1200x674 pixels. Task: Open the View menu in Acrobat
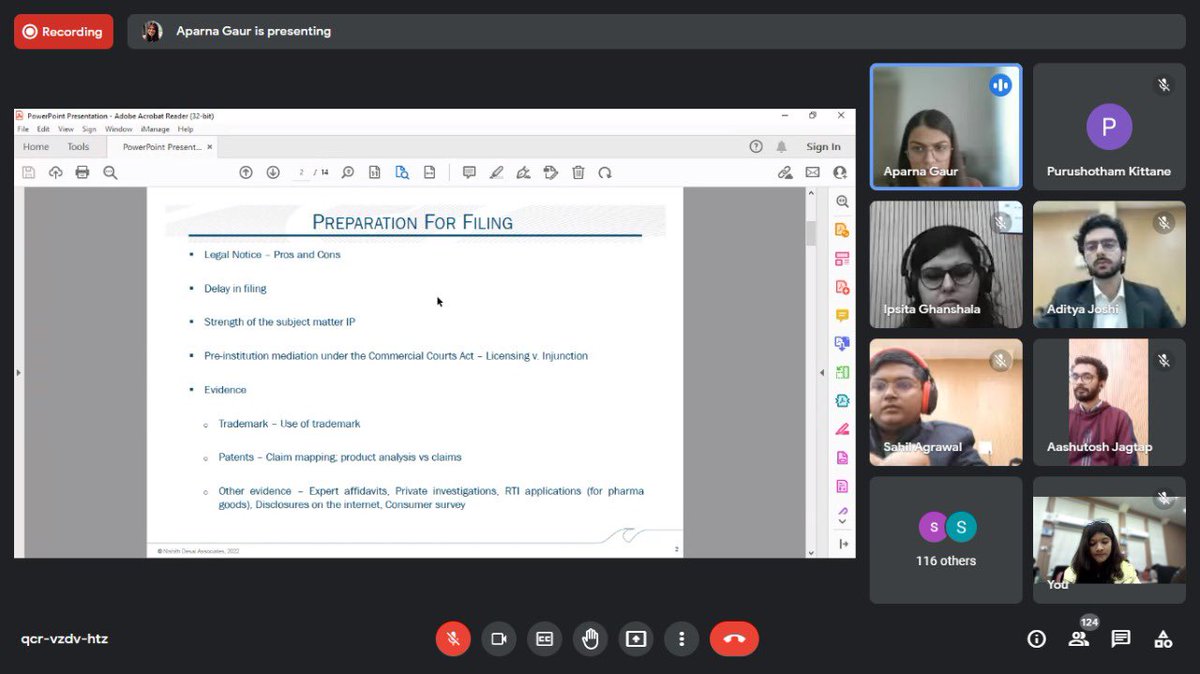tap(66, 129)
